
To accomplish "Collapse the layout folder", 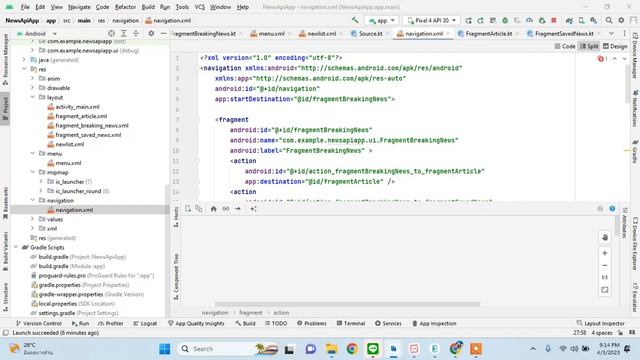I will 32,97.
